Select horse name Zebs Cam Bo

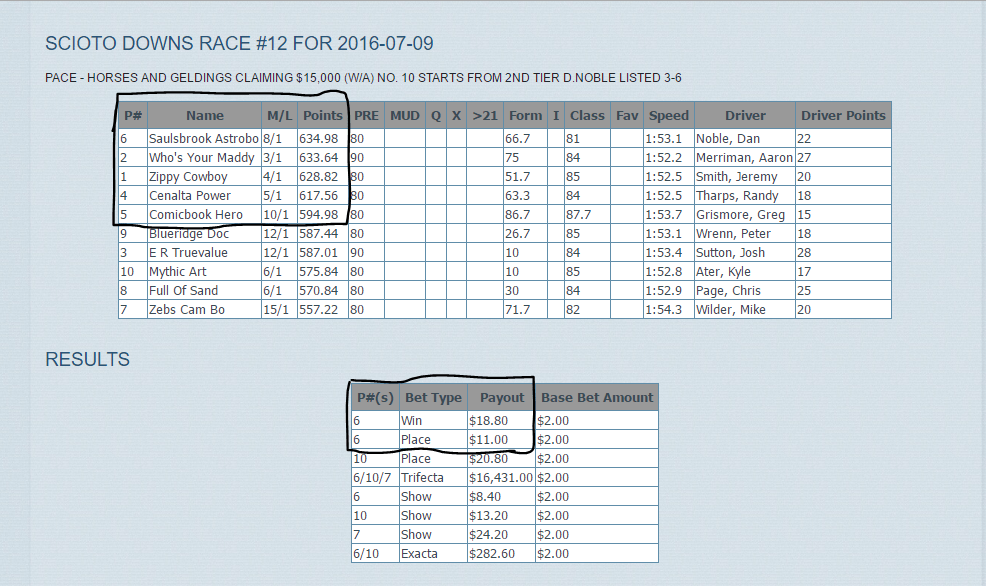click(187, 309)
